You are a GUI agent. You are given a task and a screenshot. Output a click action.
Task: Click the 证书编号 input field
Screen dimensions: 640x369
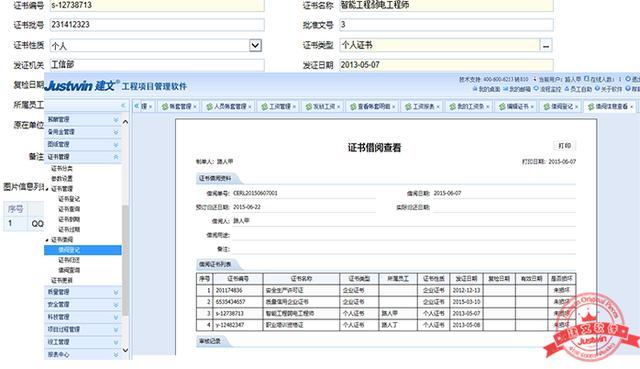click(157, 5)
